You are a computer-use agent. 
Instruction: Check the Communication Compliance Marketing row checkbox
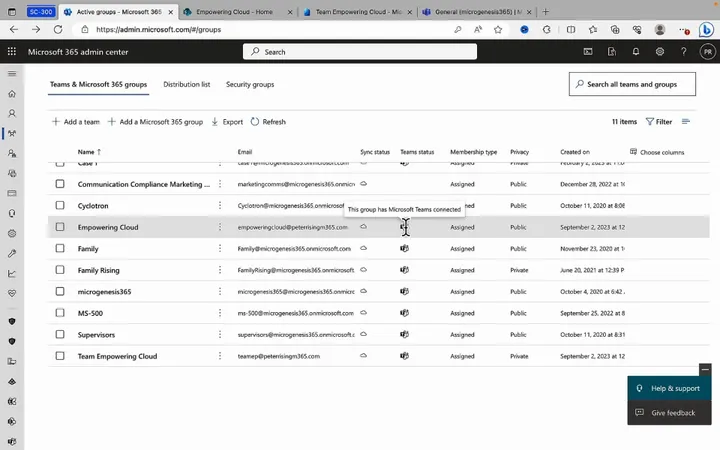tap(60, 184)
